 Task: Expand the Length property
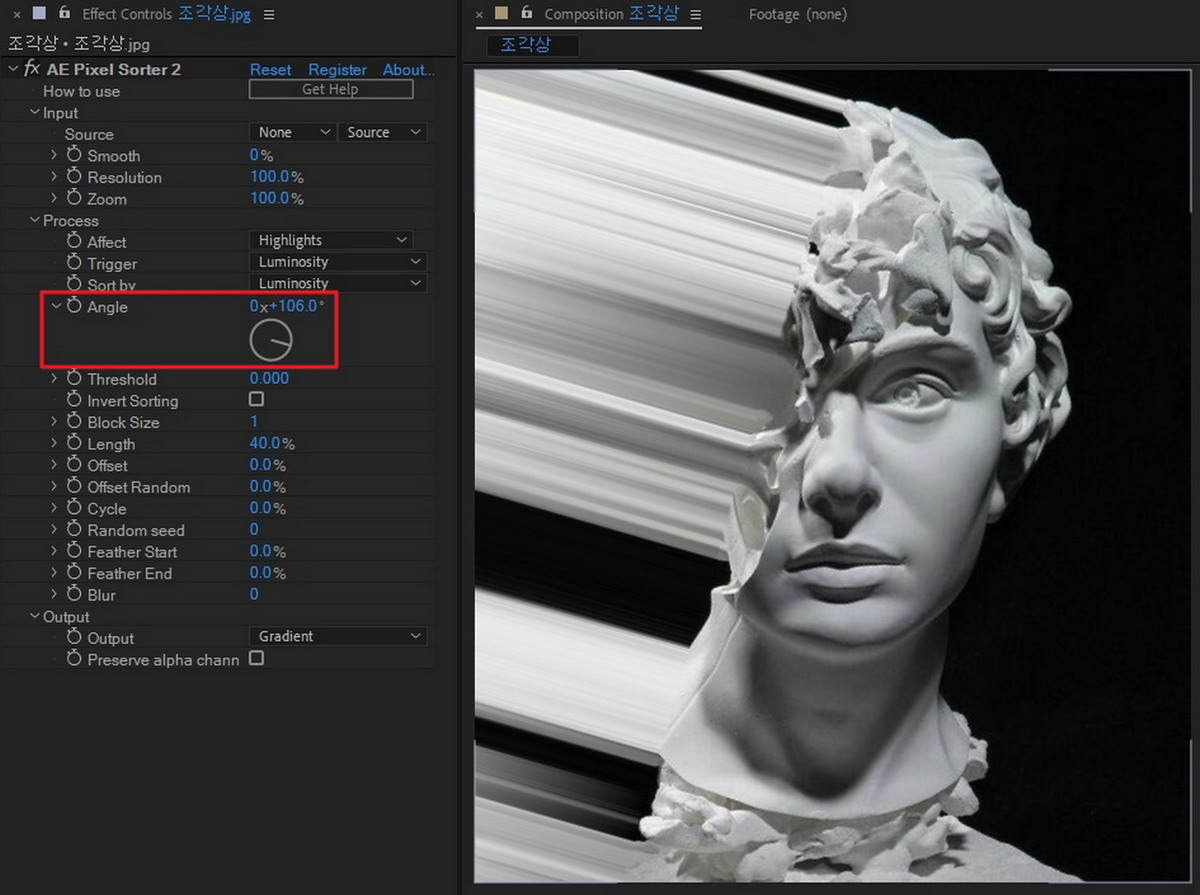click(54, 443)
